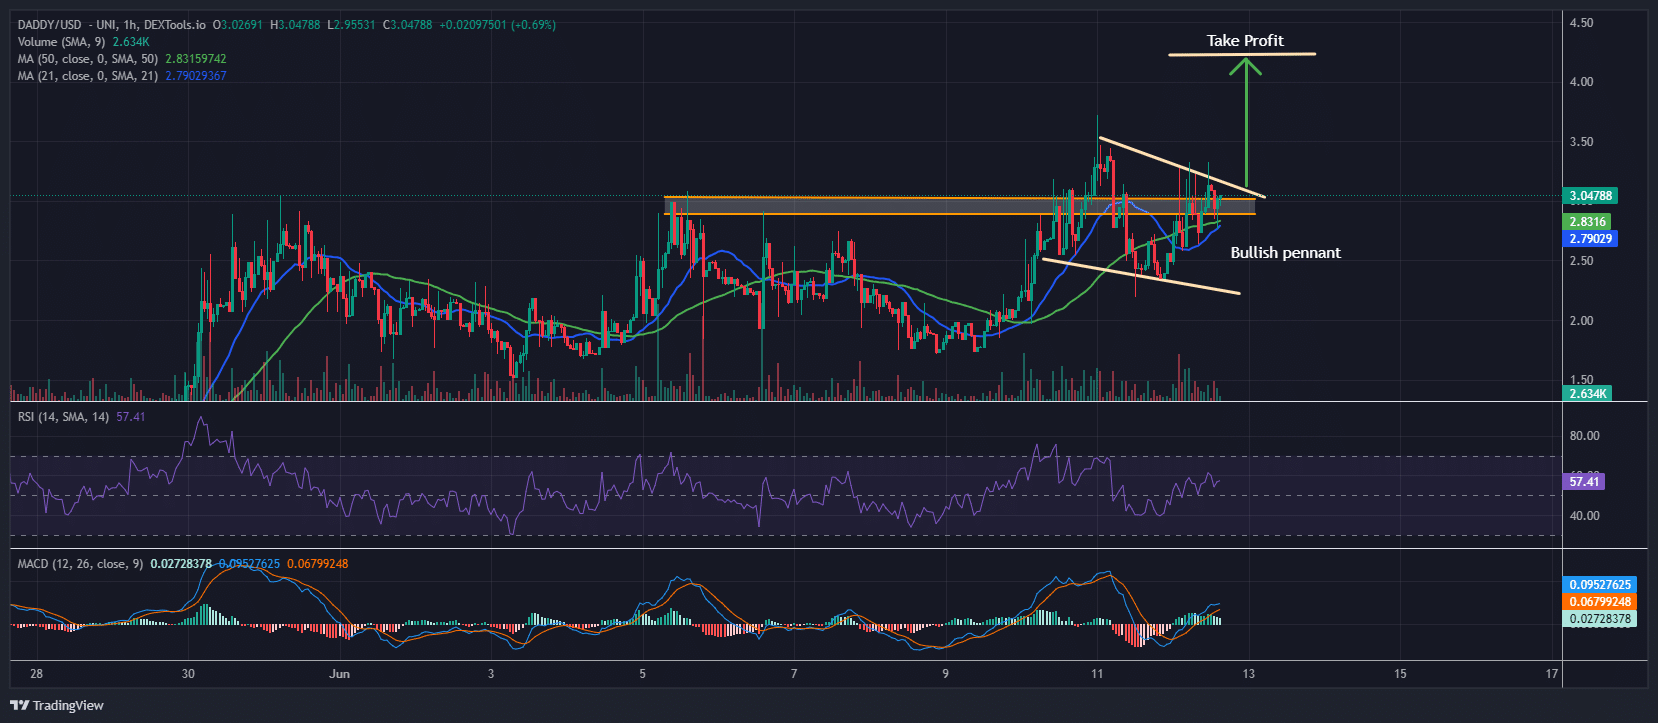Click the TradingView logo
Image resolution: width=1658 pixels, height=723 pixels.
[57, 705]
